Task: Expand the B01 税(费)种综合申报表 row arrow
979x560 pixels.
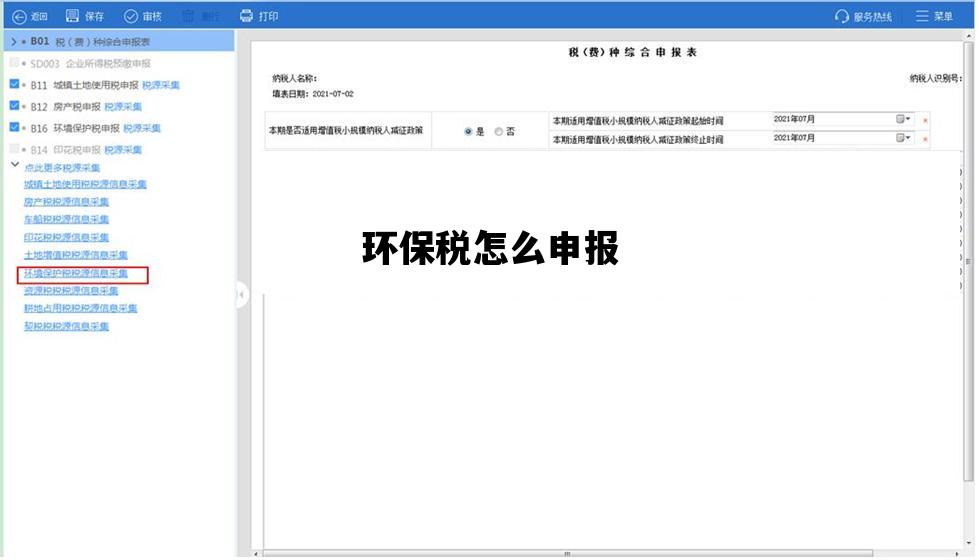Action: (14, 42)
